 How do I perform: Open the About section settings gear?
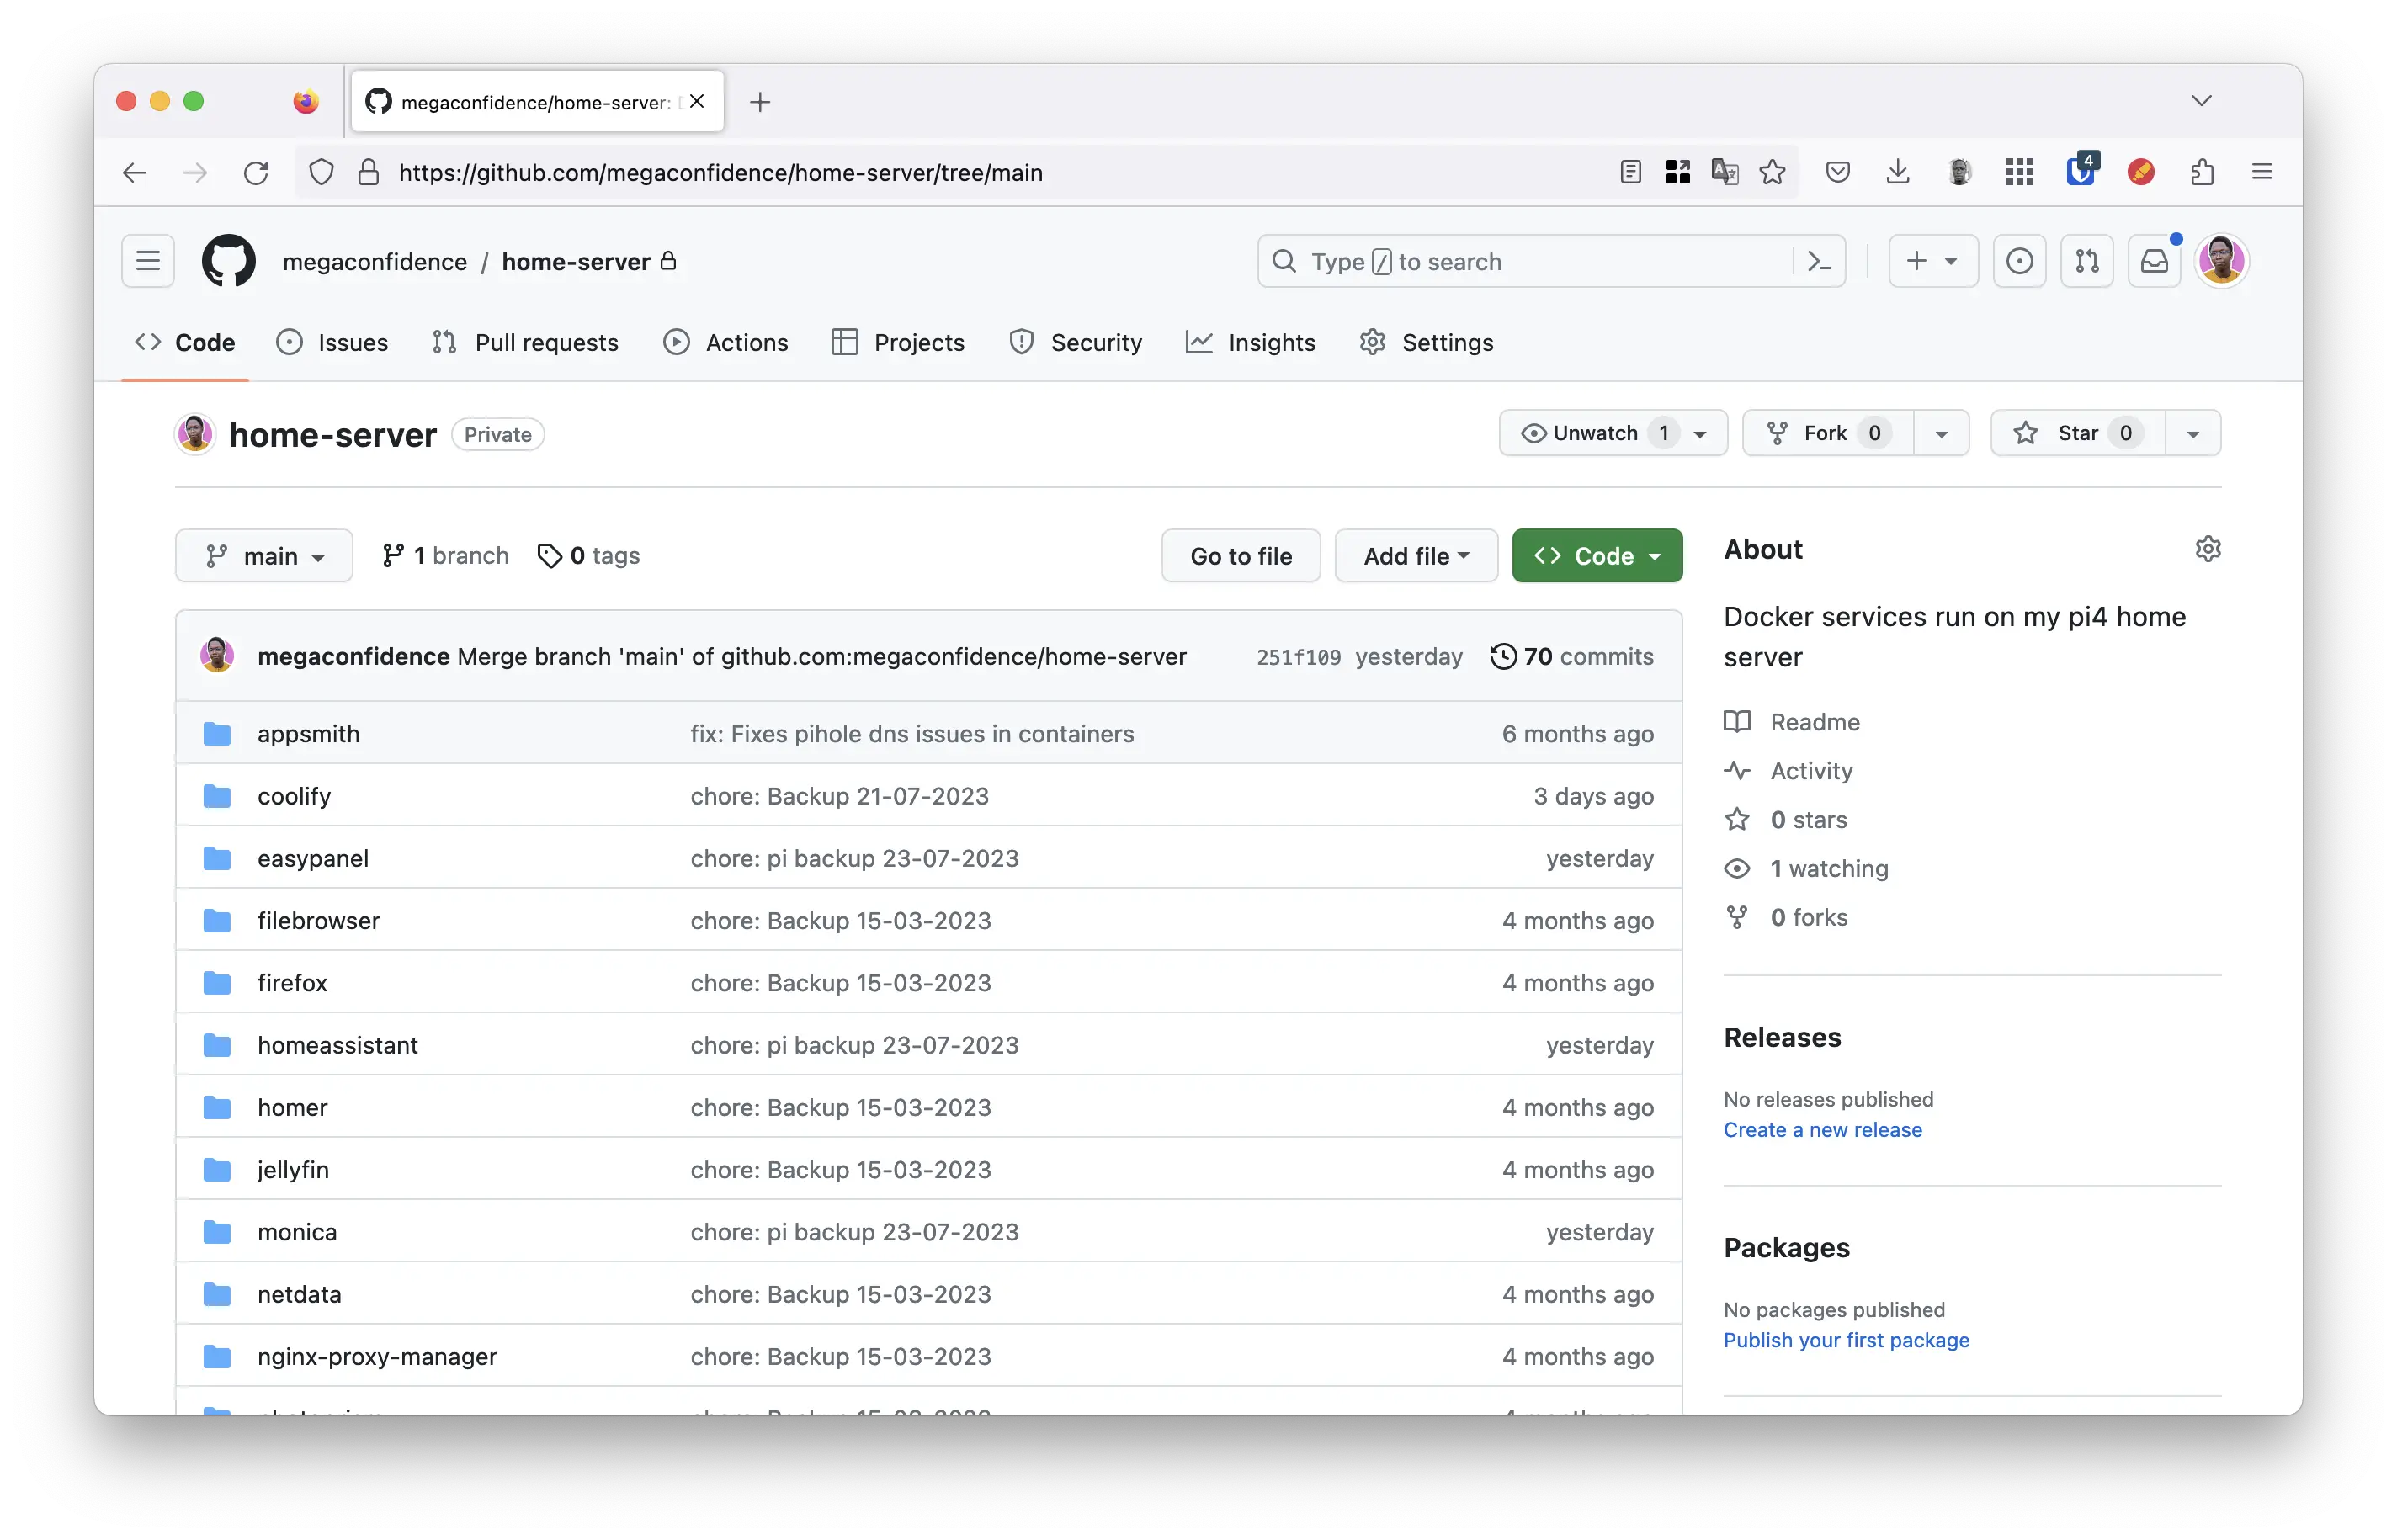click(x=2208, y=549)
